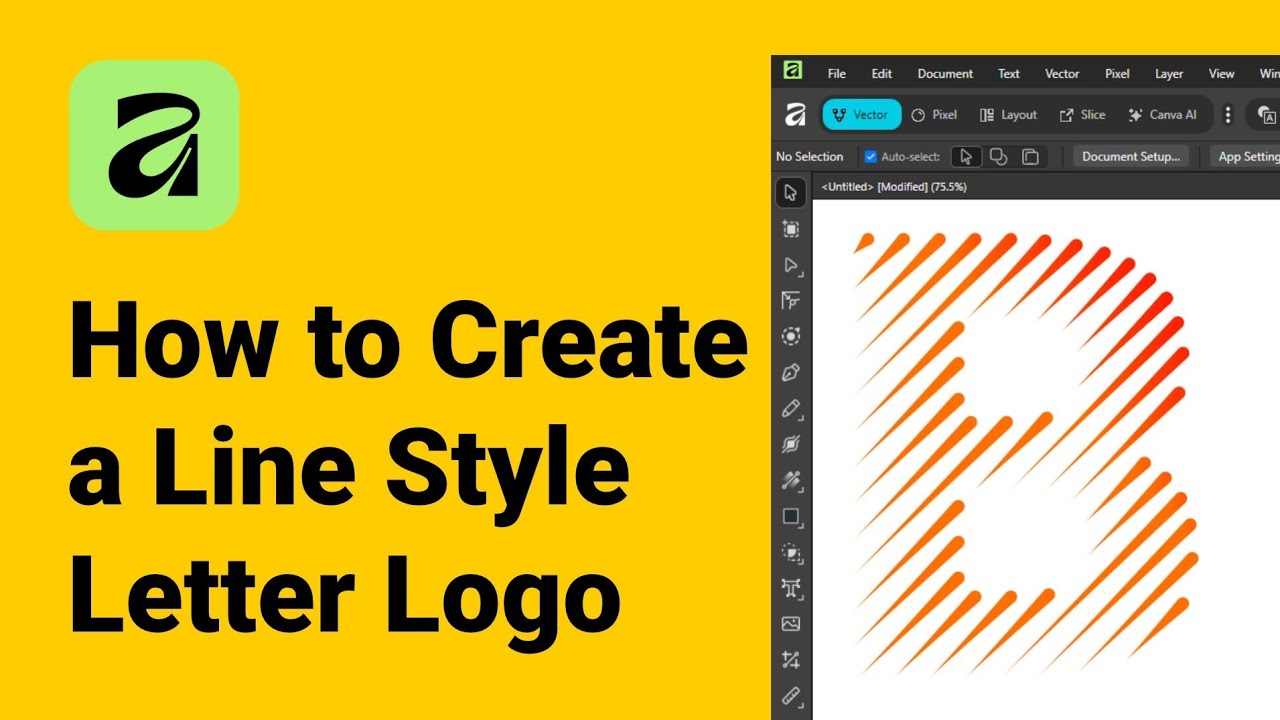Open the Document menu
Screen dimensions: 1280x720
tap(945, 74)
